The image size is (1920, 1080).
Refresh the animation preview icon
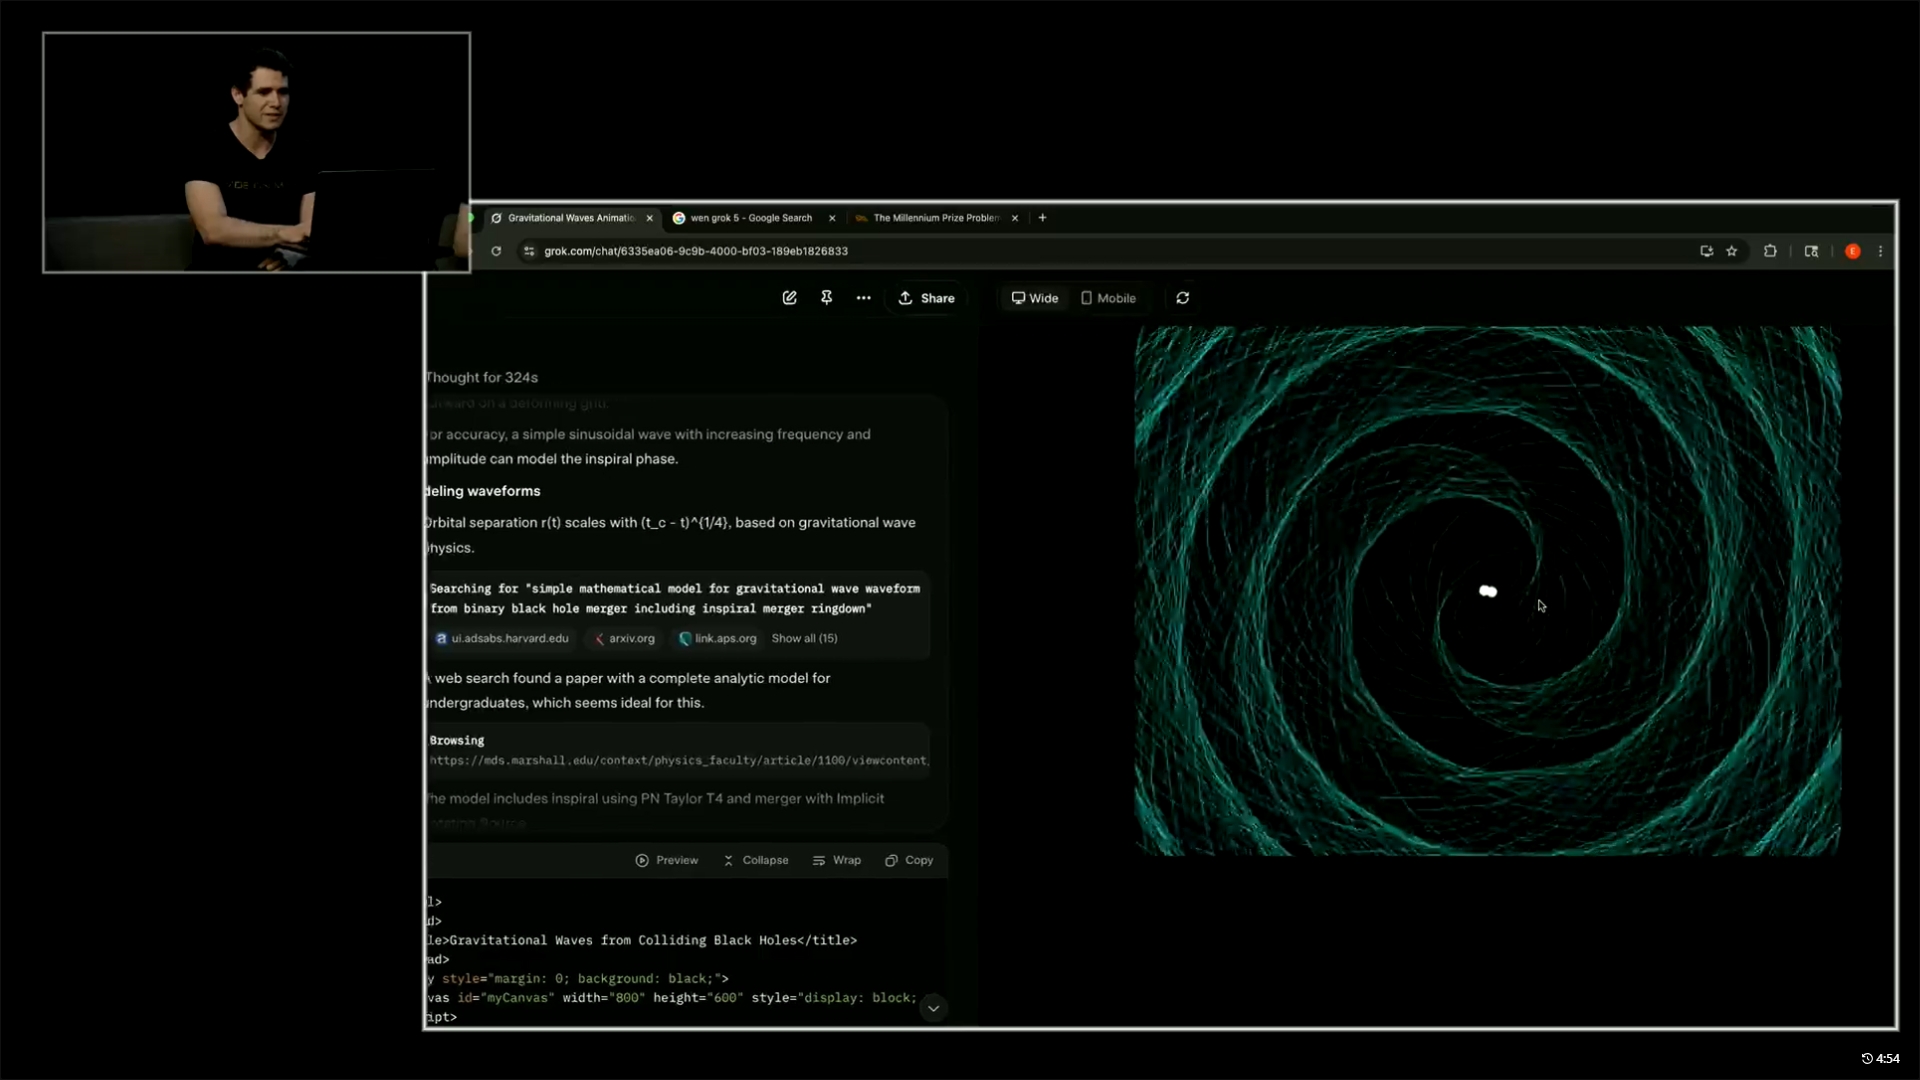coord(1182,298)
